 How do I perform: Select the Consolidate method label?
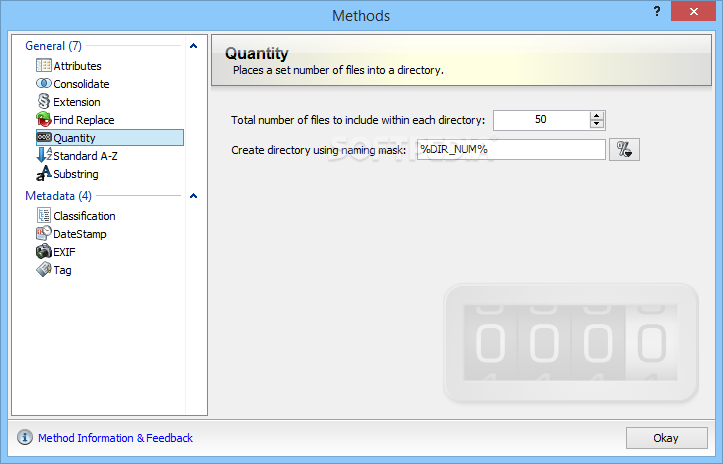tap(81, 84)
